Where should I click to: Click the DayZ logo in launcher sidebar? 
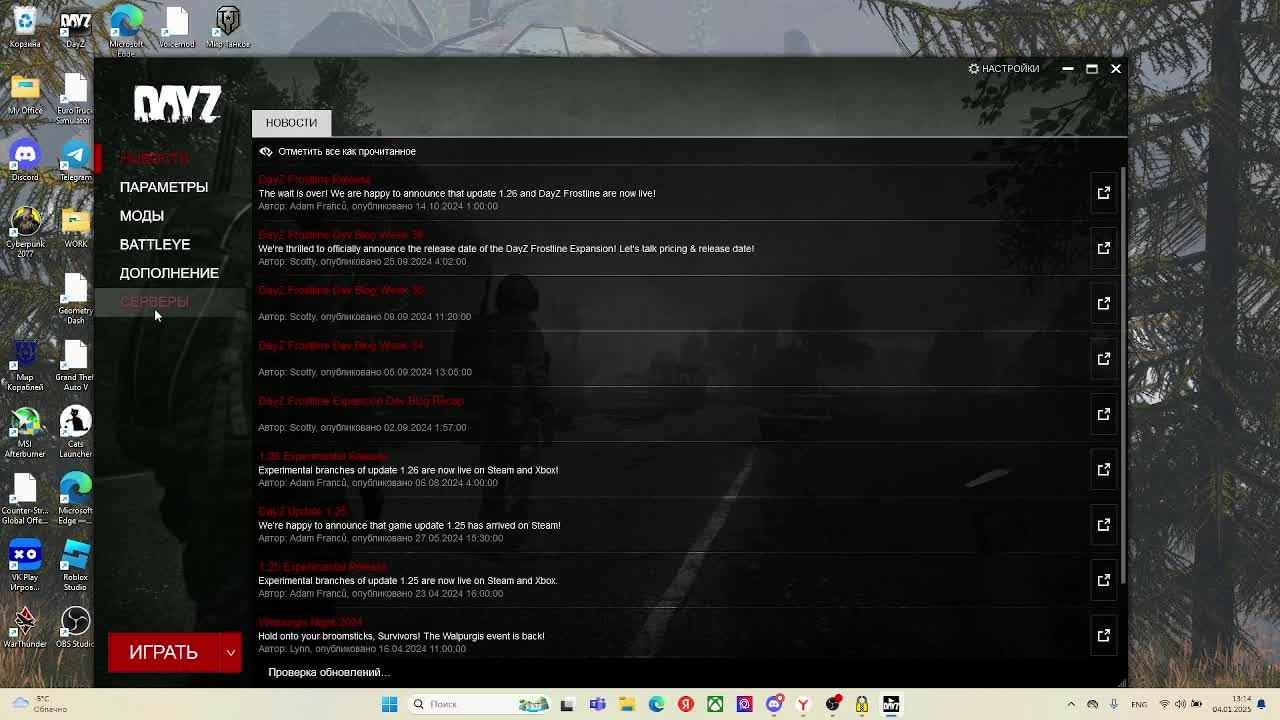tap(177, 104)
